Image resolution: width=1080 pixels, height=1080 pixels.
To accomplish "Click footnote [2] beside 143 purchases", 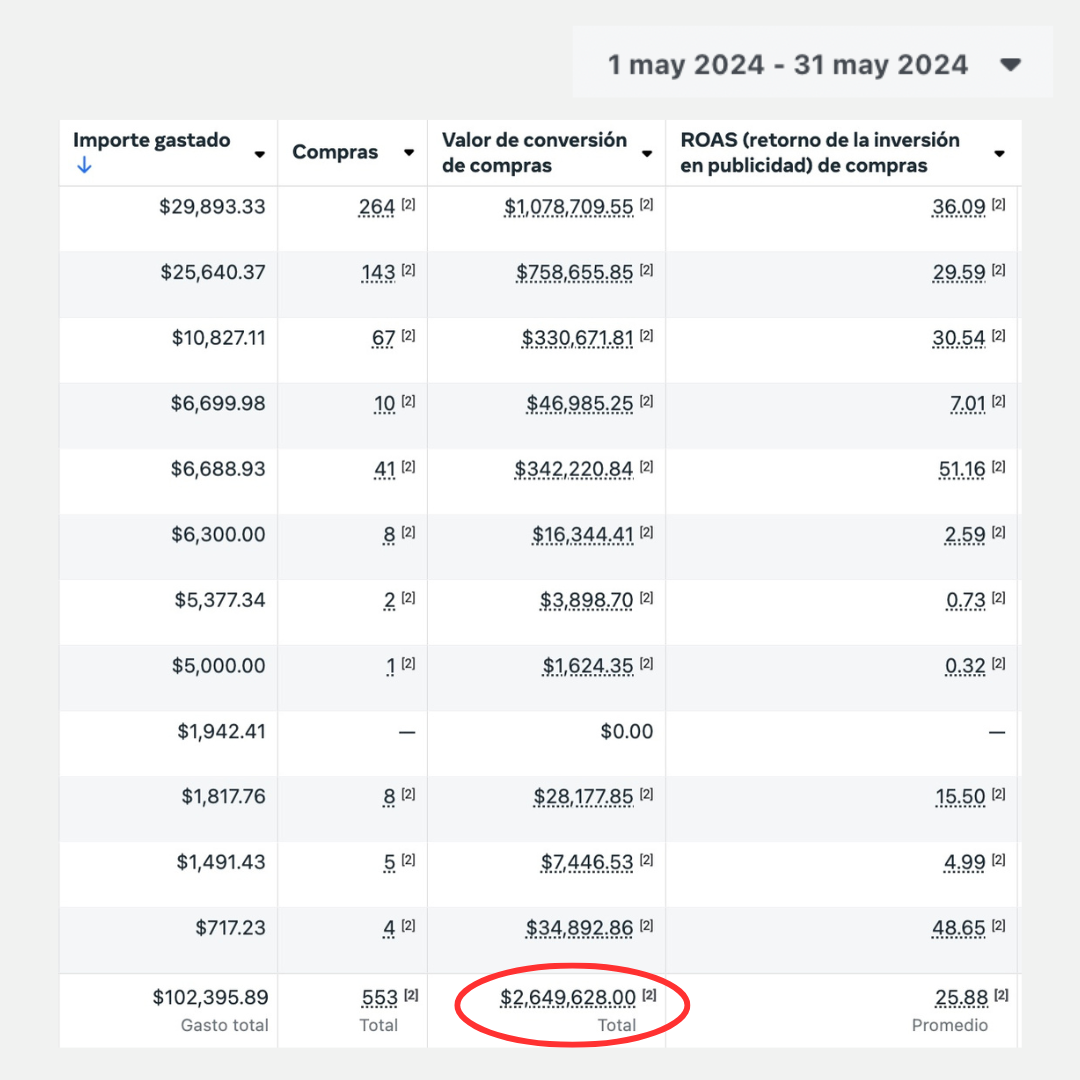I will coord(408,271).
